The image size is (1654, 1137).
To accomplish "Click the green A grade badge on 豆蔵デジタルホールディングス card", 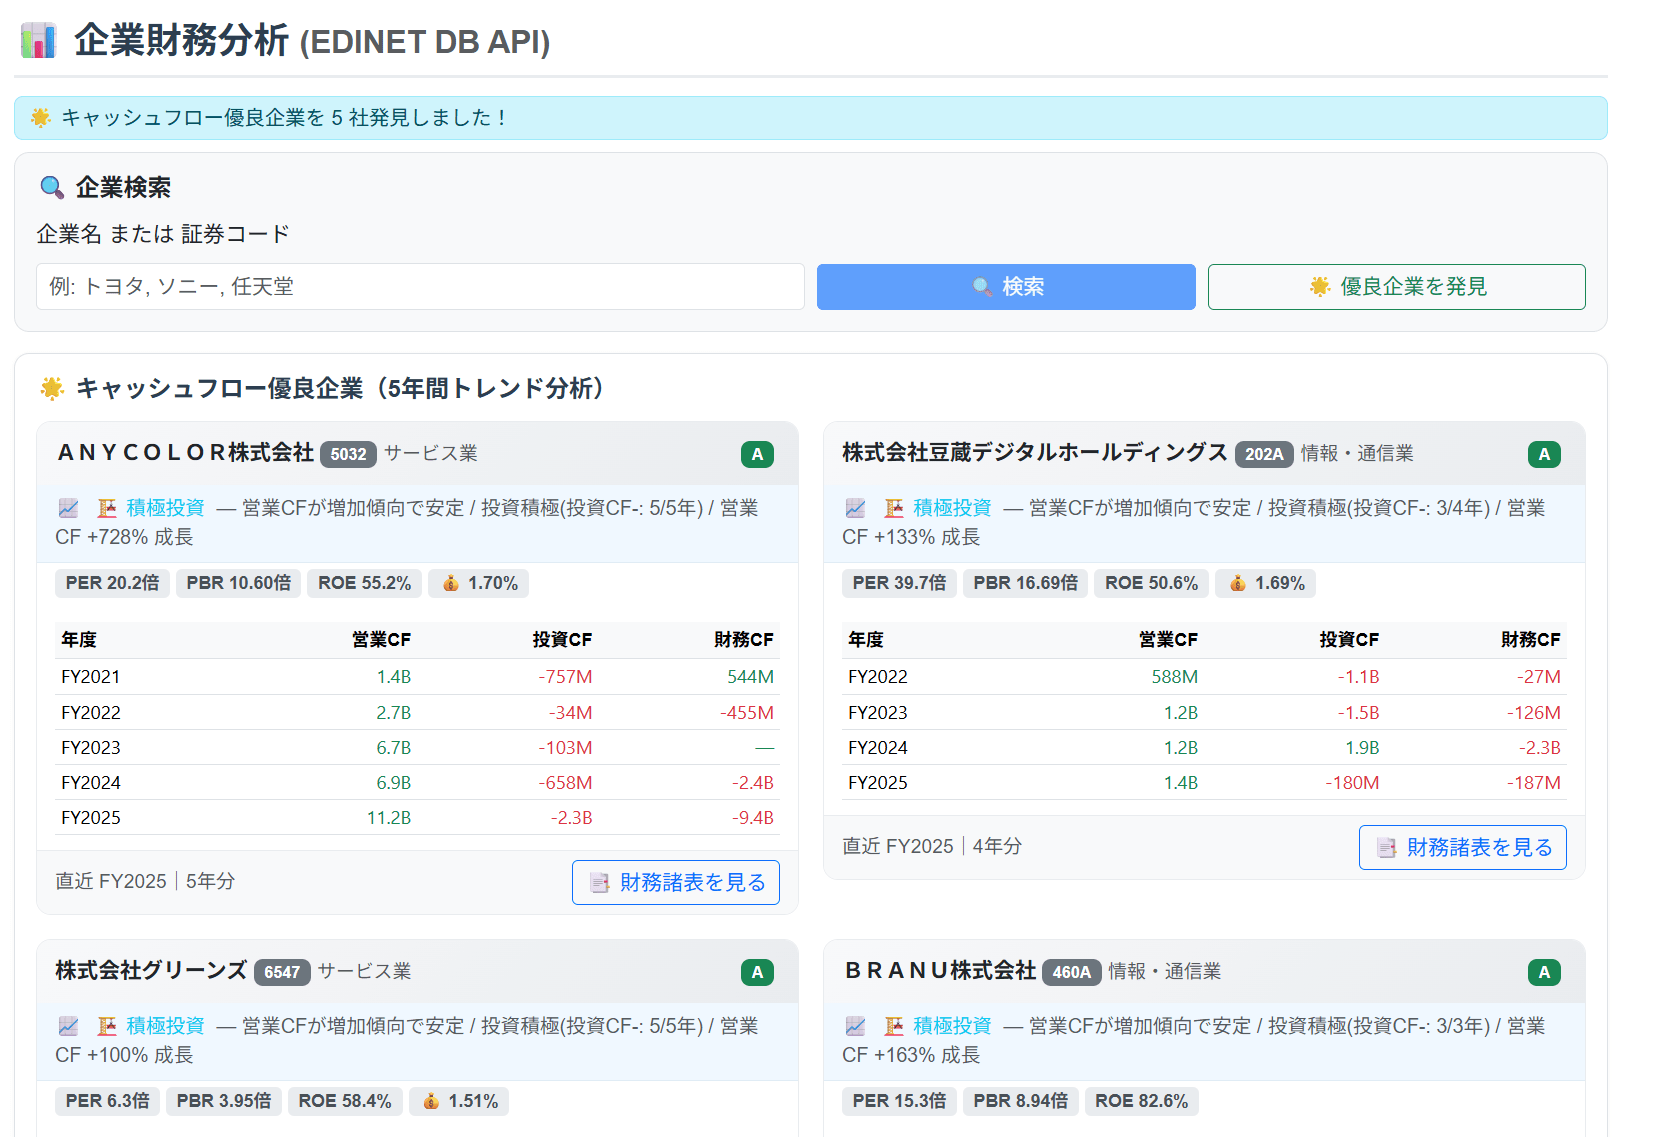I will [x=1544, y=454].
